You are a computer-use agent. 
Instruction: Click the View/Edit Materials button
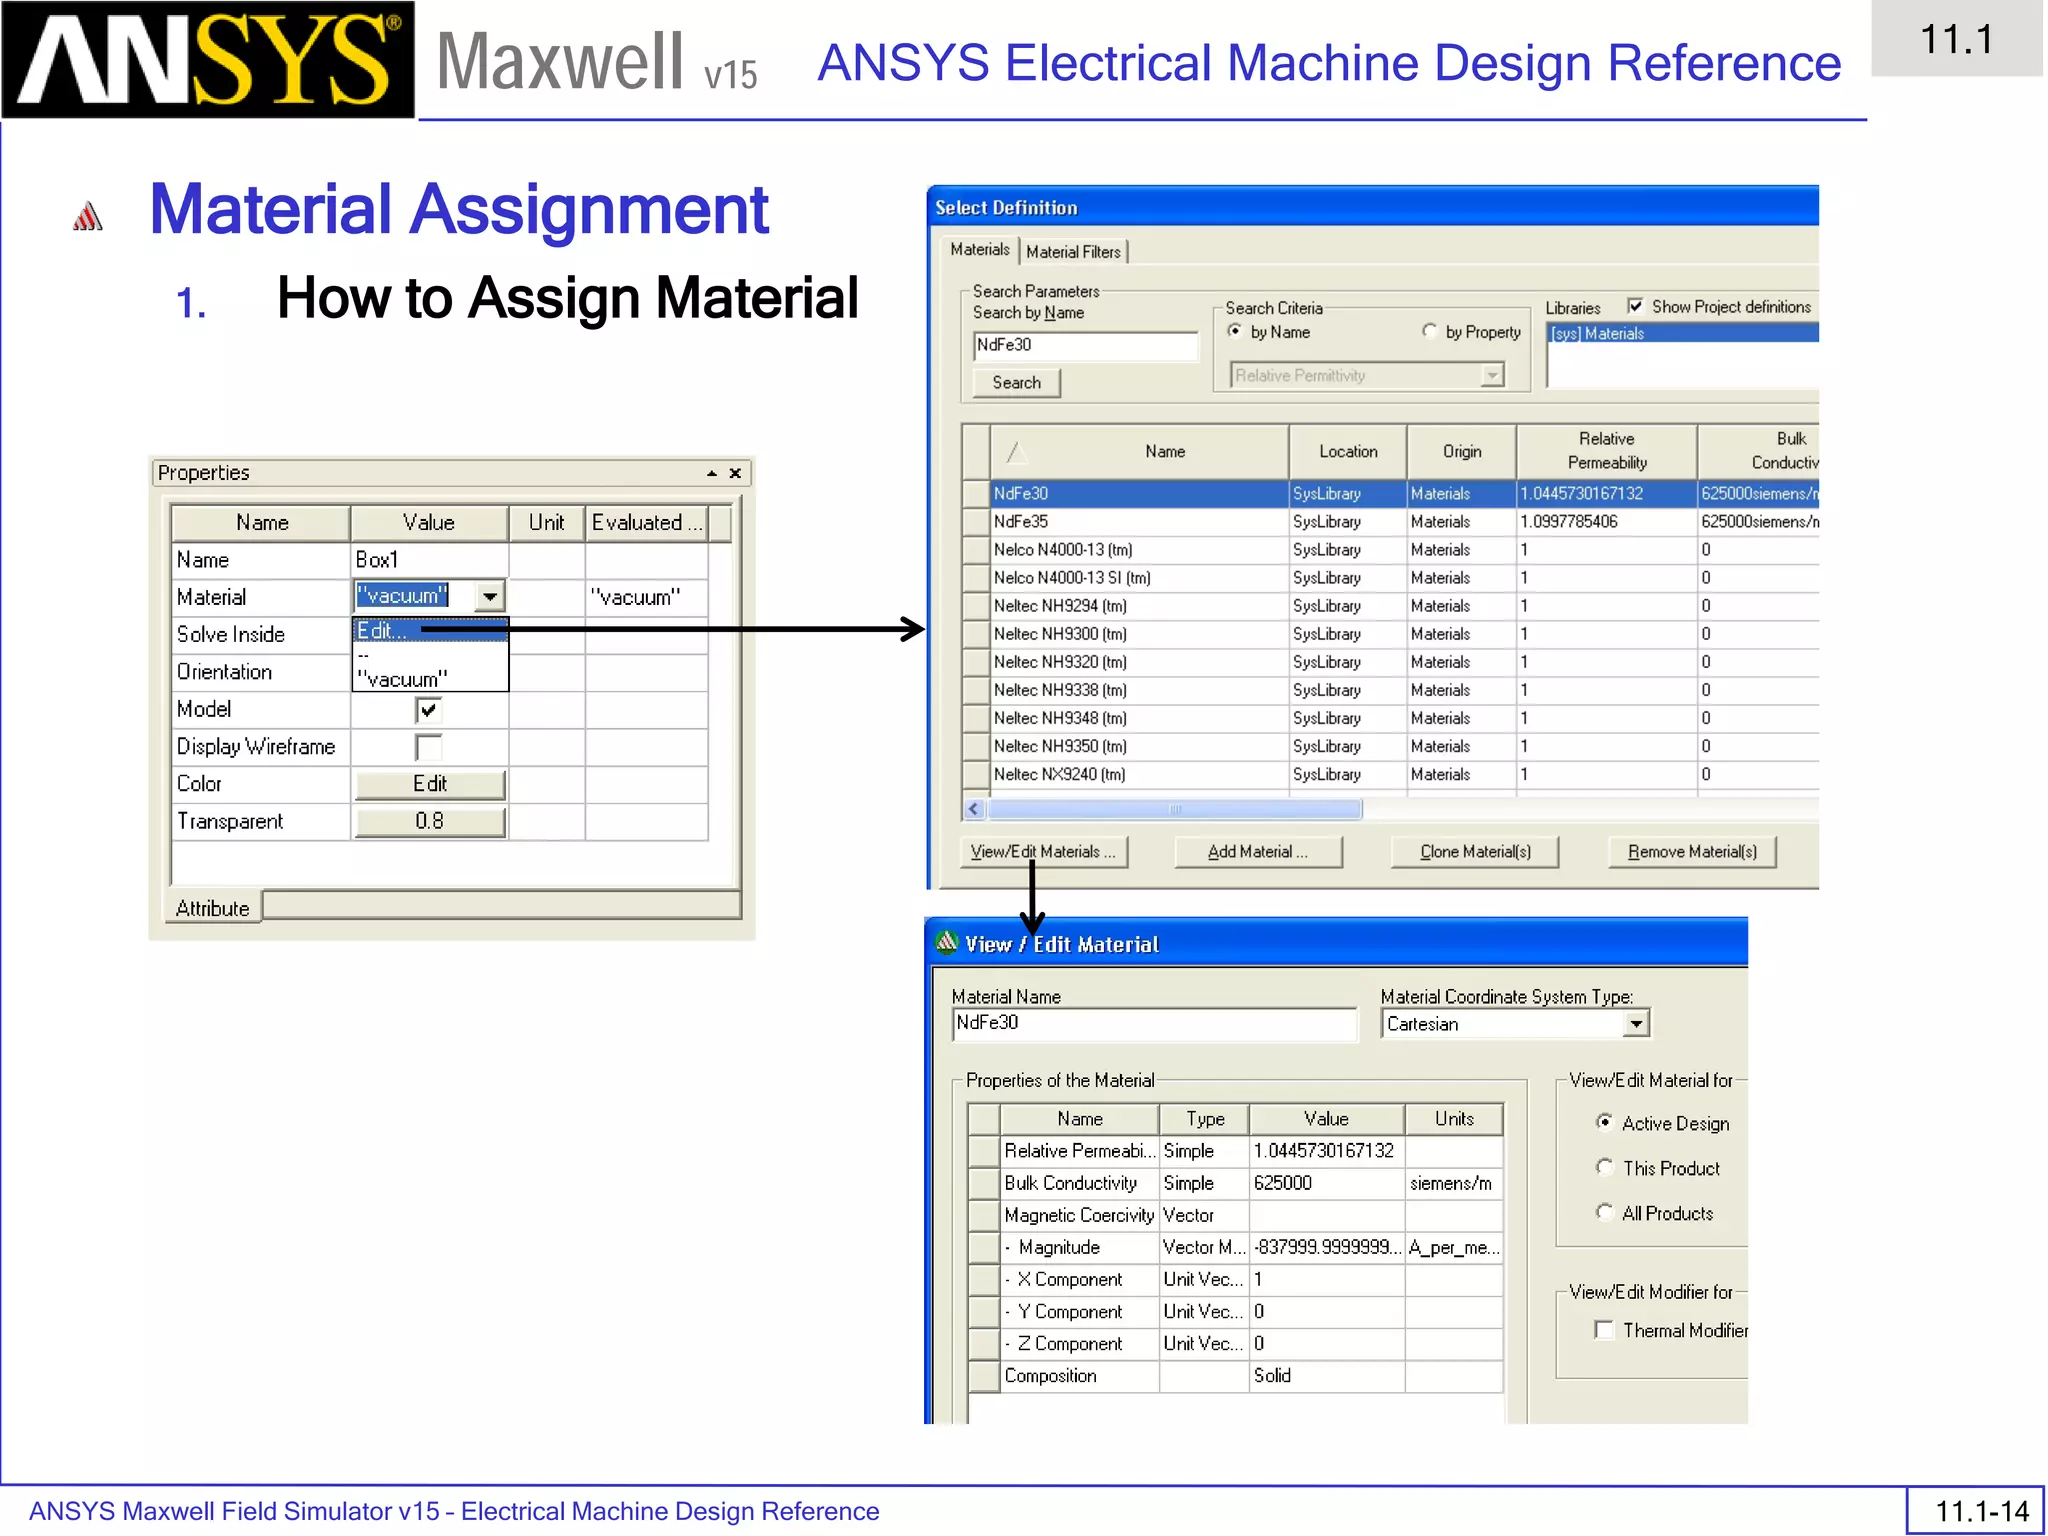pos(1043,852)
